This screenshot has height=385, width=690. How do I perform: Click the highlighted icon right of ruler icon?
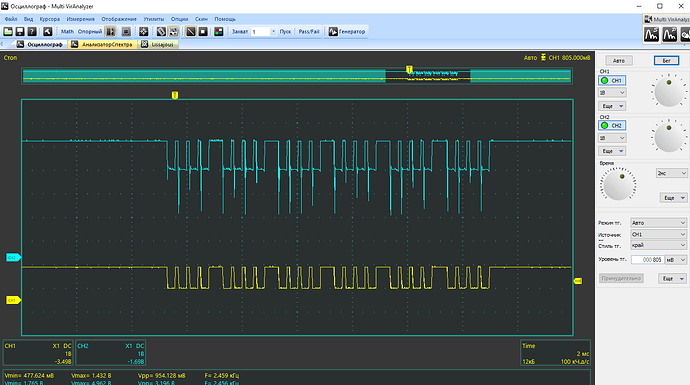[173, 32]
